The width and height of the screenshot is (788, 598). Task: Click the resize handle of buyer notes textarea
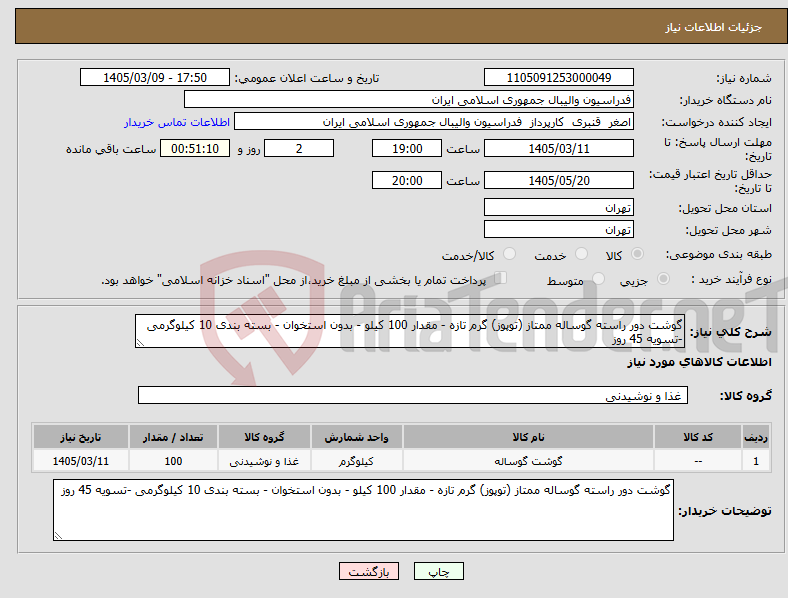(x=58, y=536)
